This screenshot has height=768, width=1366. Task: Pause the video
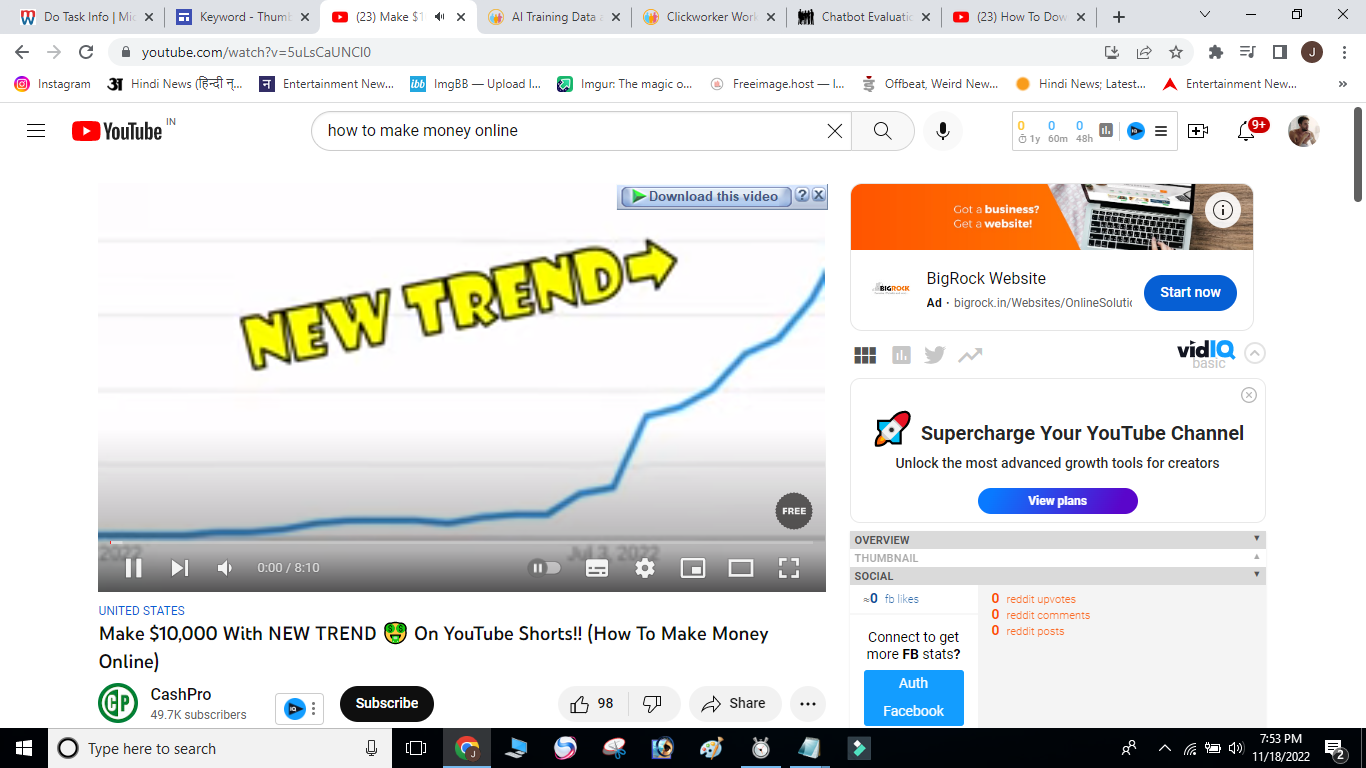(x=133, y=568)
